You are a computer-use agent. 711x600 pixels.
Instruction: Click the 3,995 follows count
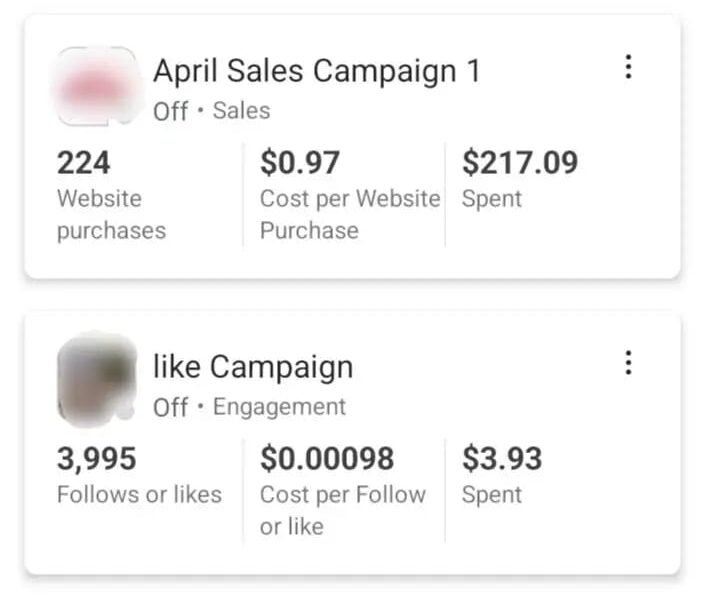(96, 458)
